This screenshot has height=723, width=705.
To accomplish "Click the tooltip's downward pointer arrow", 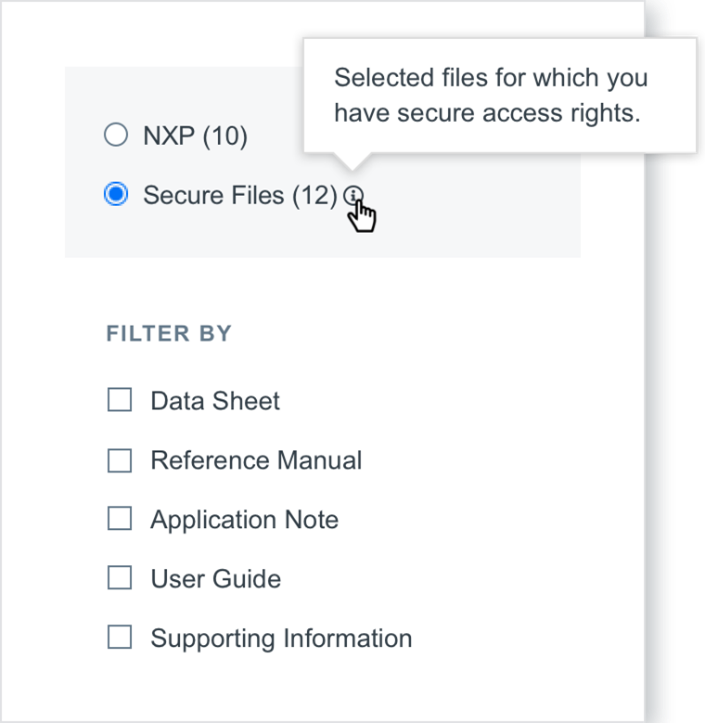I will [351, 162].
